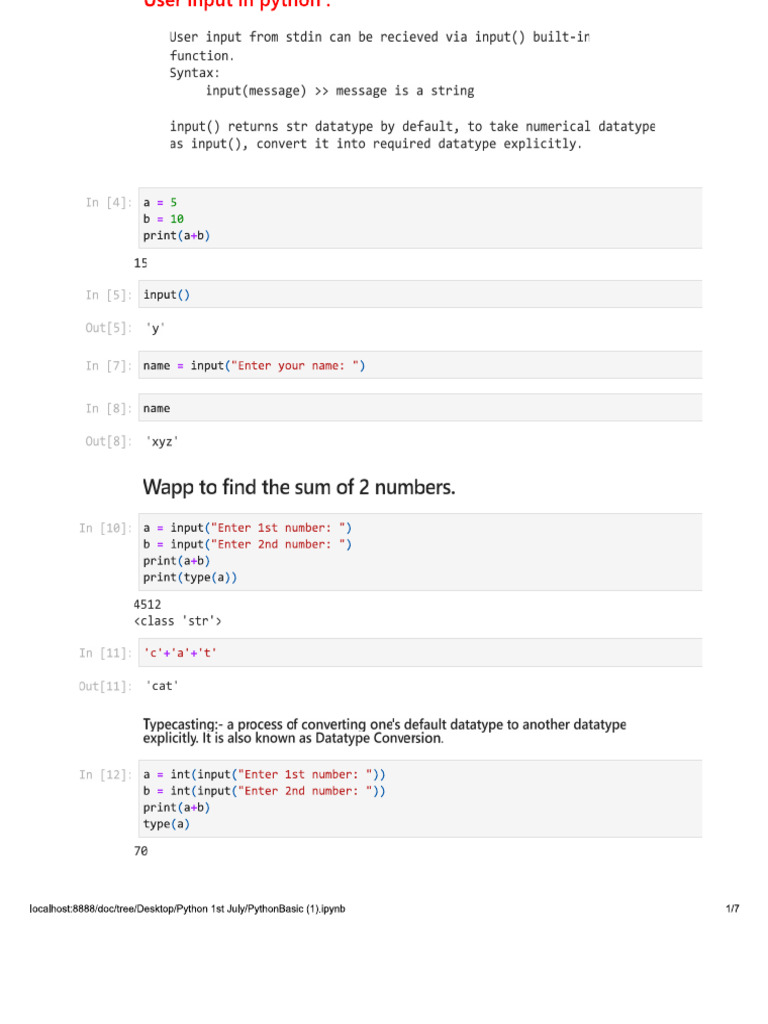
Task: Click the <class 'str'> output line
Action: tap(178, 621)
